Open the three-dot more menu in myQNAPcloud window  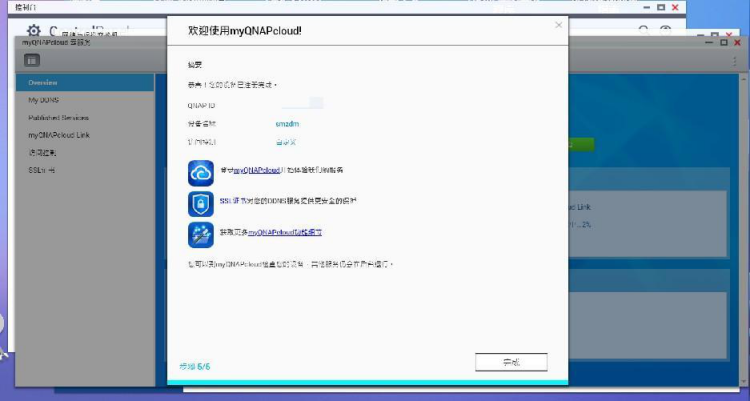[x=735, y=61]
